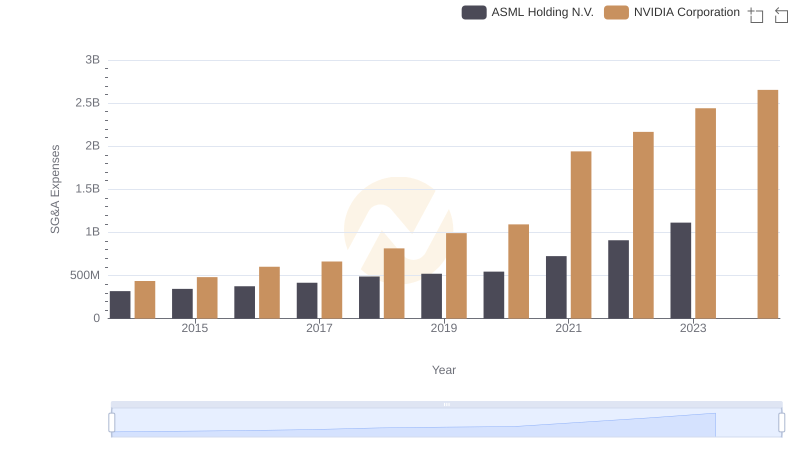Viewport: 800px width, 461px height.
Task: Click the data zoom preview area
Action: point(446,423)
